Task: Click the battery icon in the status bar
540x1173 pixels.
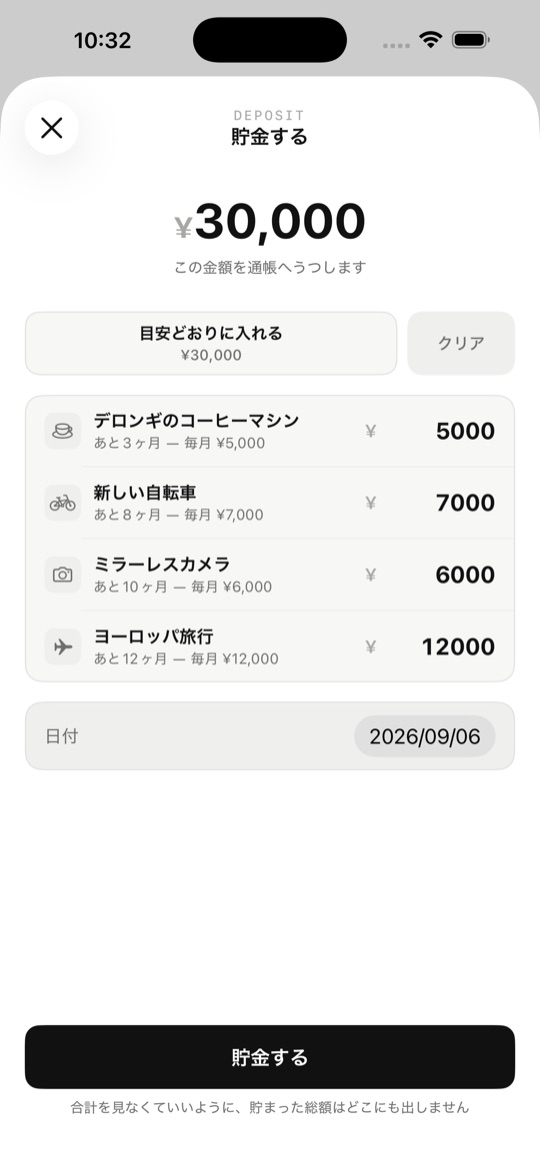Action: (470, 40)
